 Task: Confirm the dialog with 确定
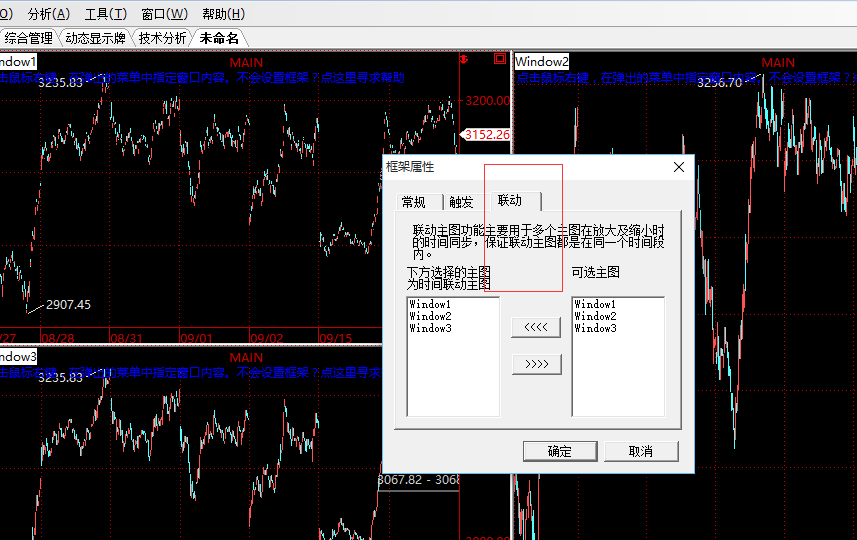pos(559,451)
